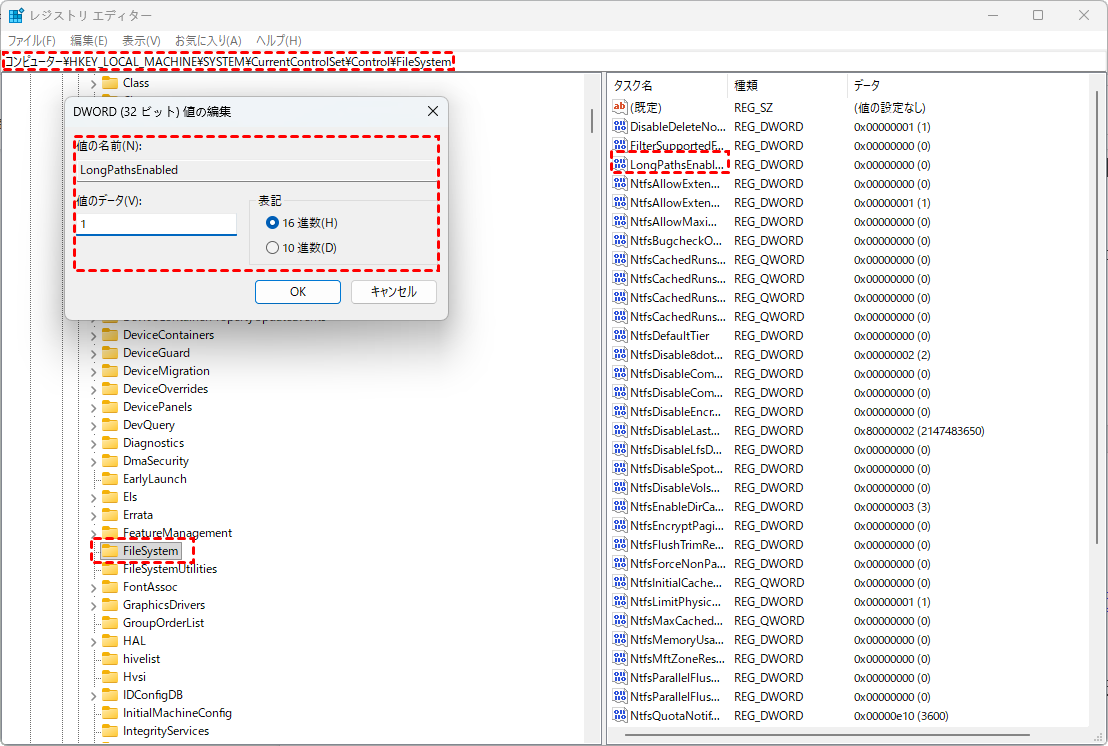1108x746 pixels.
Task: Expand the DevicePanels tree node
Action: 93,408
